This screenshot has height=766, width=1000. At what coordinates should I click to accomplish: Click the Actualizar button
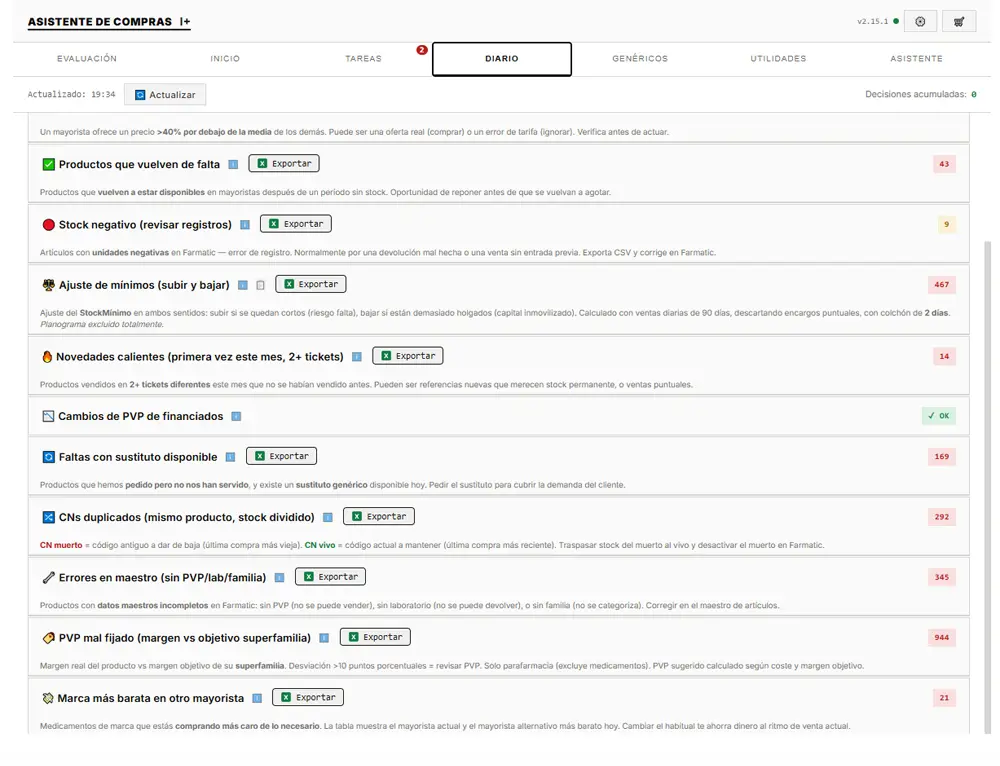click(x=165, y=94)
